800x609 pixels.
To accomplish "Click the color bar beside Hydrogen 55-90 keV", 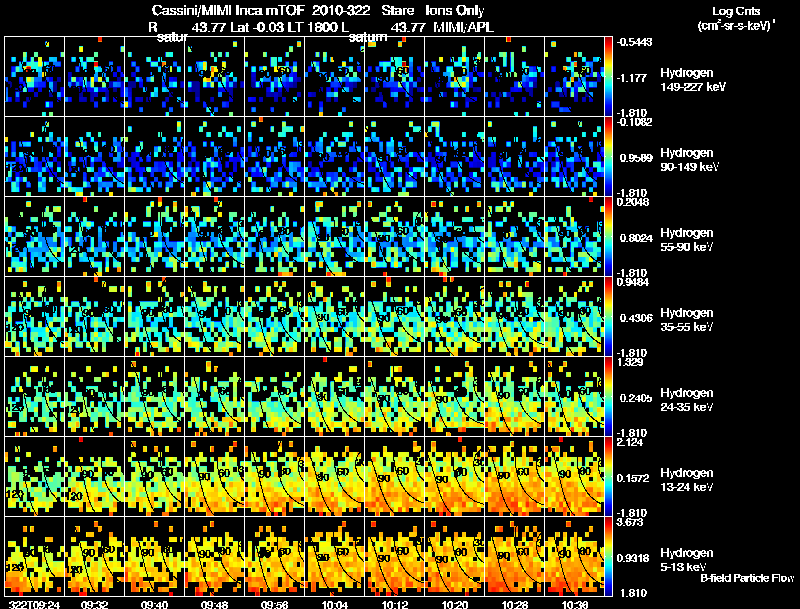I will pos(608,237).
